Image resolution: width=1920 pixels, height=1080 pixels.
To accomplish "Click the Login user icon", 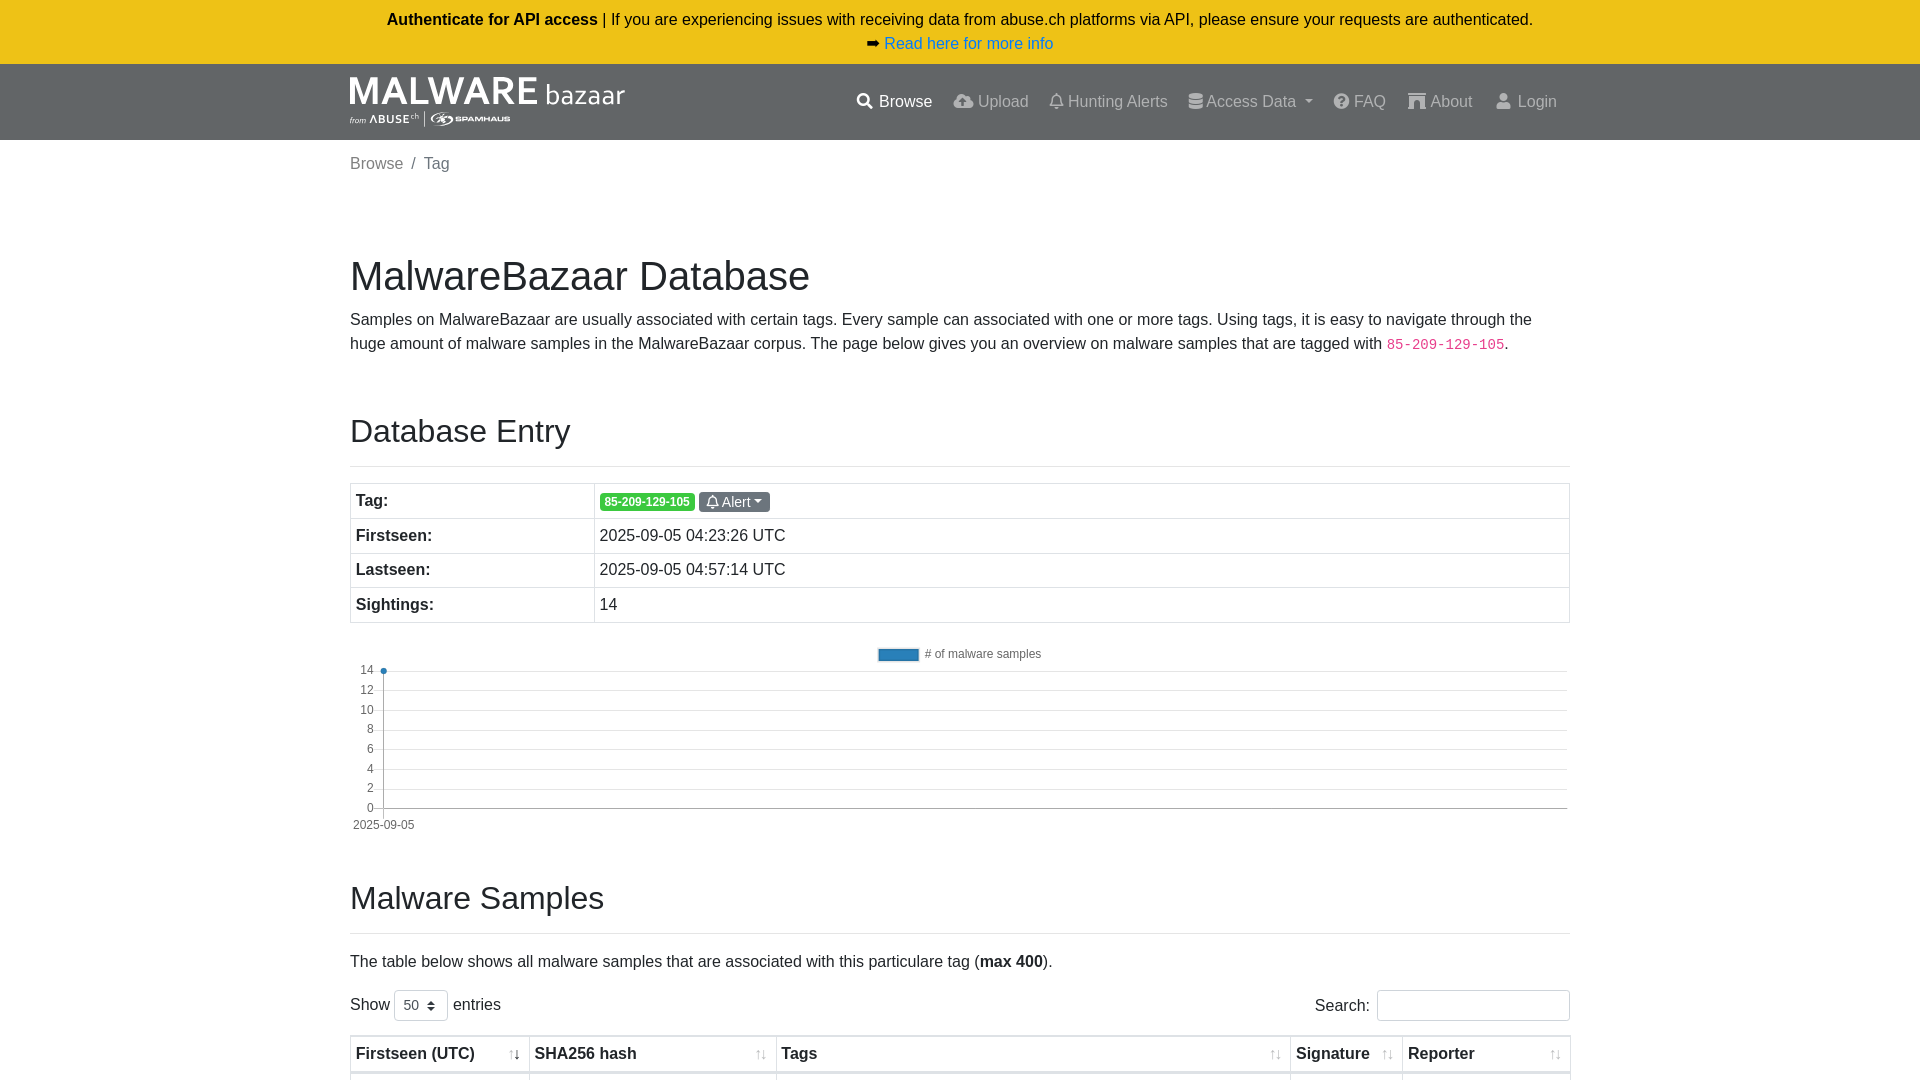I will point(1503,102).
